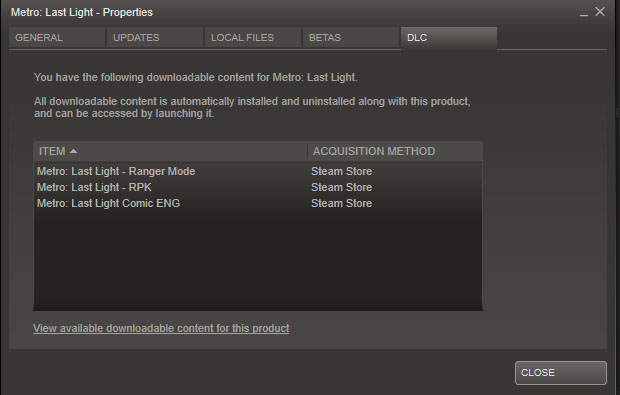This screenshot has width=620, height=395.
Task: Open the UPDATES tab
Action: point(155,38)
